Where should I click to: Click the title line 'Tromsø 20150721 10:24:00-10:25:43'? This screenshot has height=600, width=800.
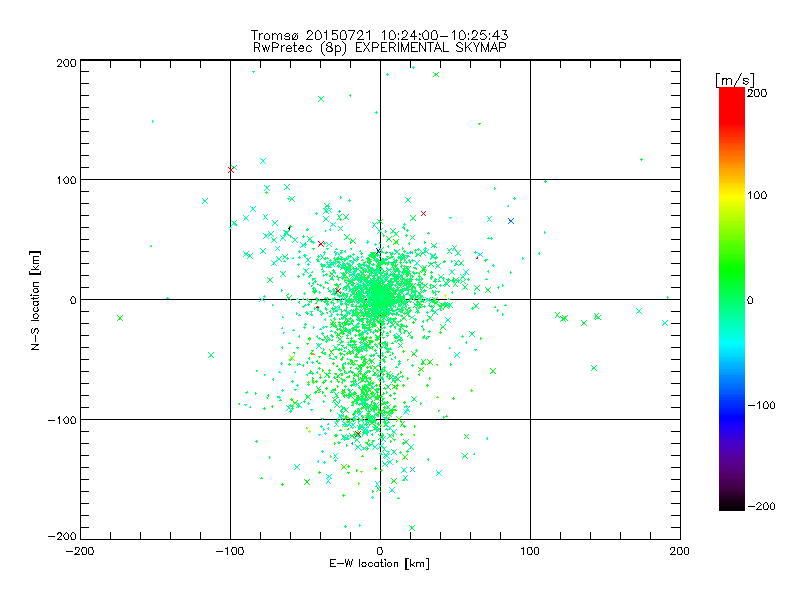379,35
